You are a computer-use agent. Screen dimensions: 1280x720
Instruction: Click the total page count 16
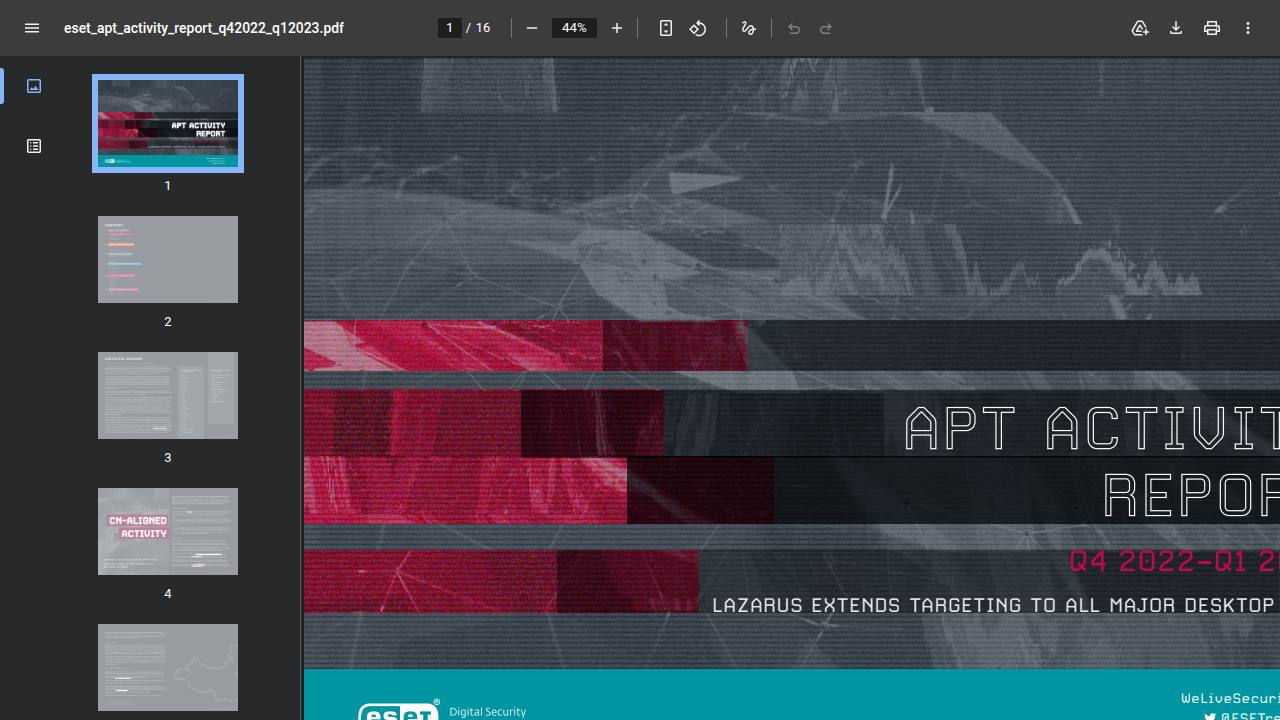click(x=483, y=28)
